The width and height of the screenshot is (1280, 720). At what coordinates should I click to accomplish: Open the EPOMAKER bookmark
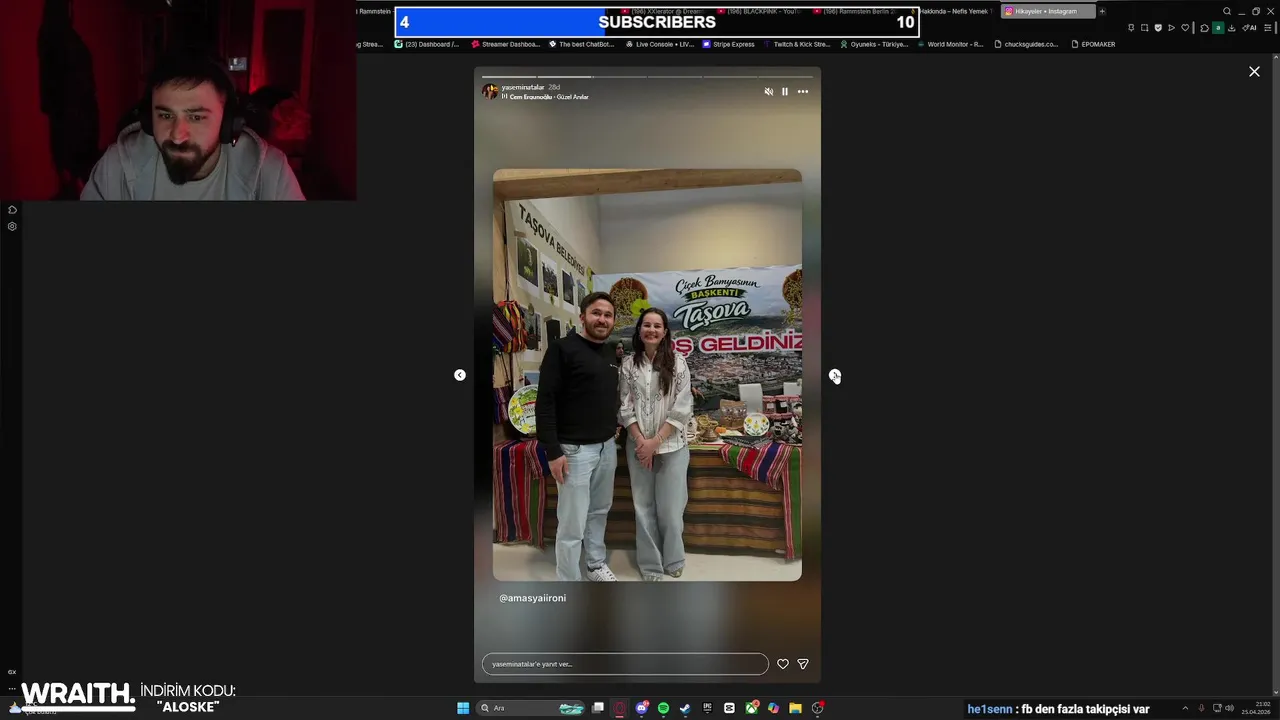[1093, 44]
